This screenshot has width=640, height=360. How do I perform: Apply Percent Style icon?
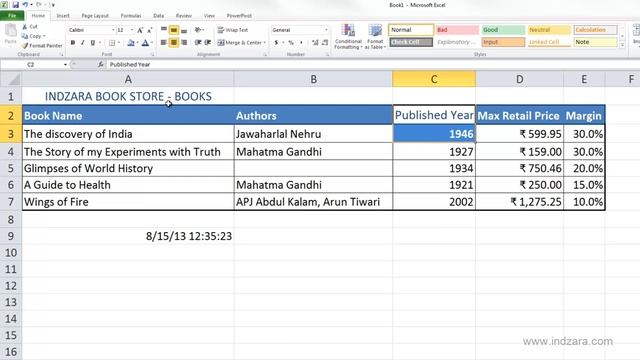pos(291,42)
